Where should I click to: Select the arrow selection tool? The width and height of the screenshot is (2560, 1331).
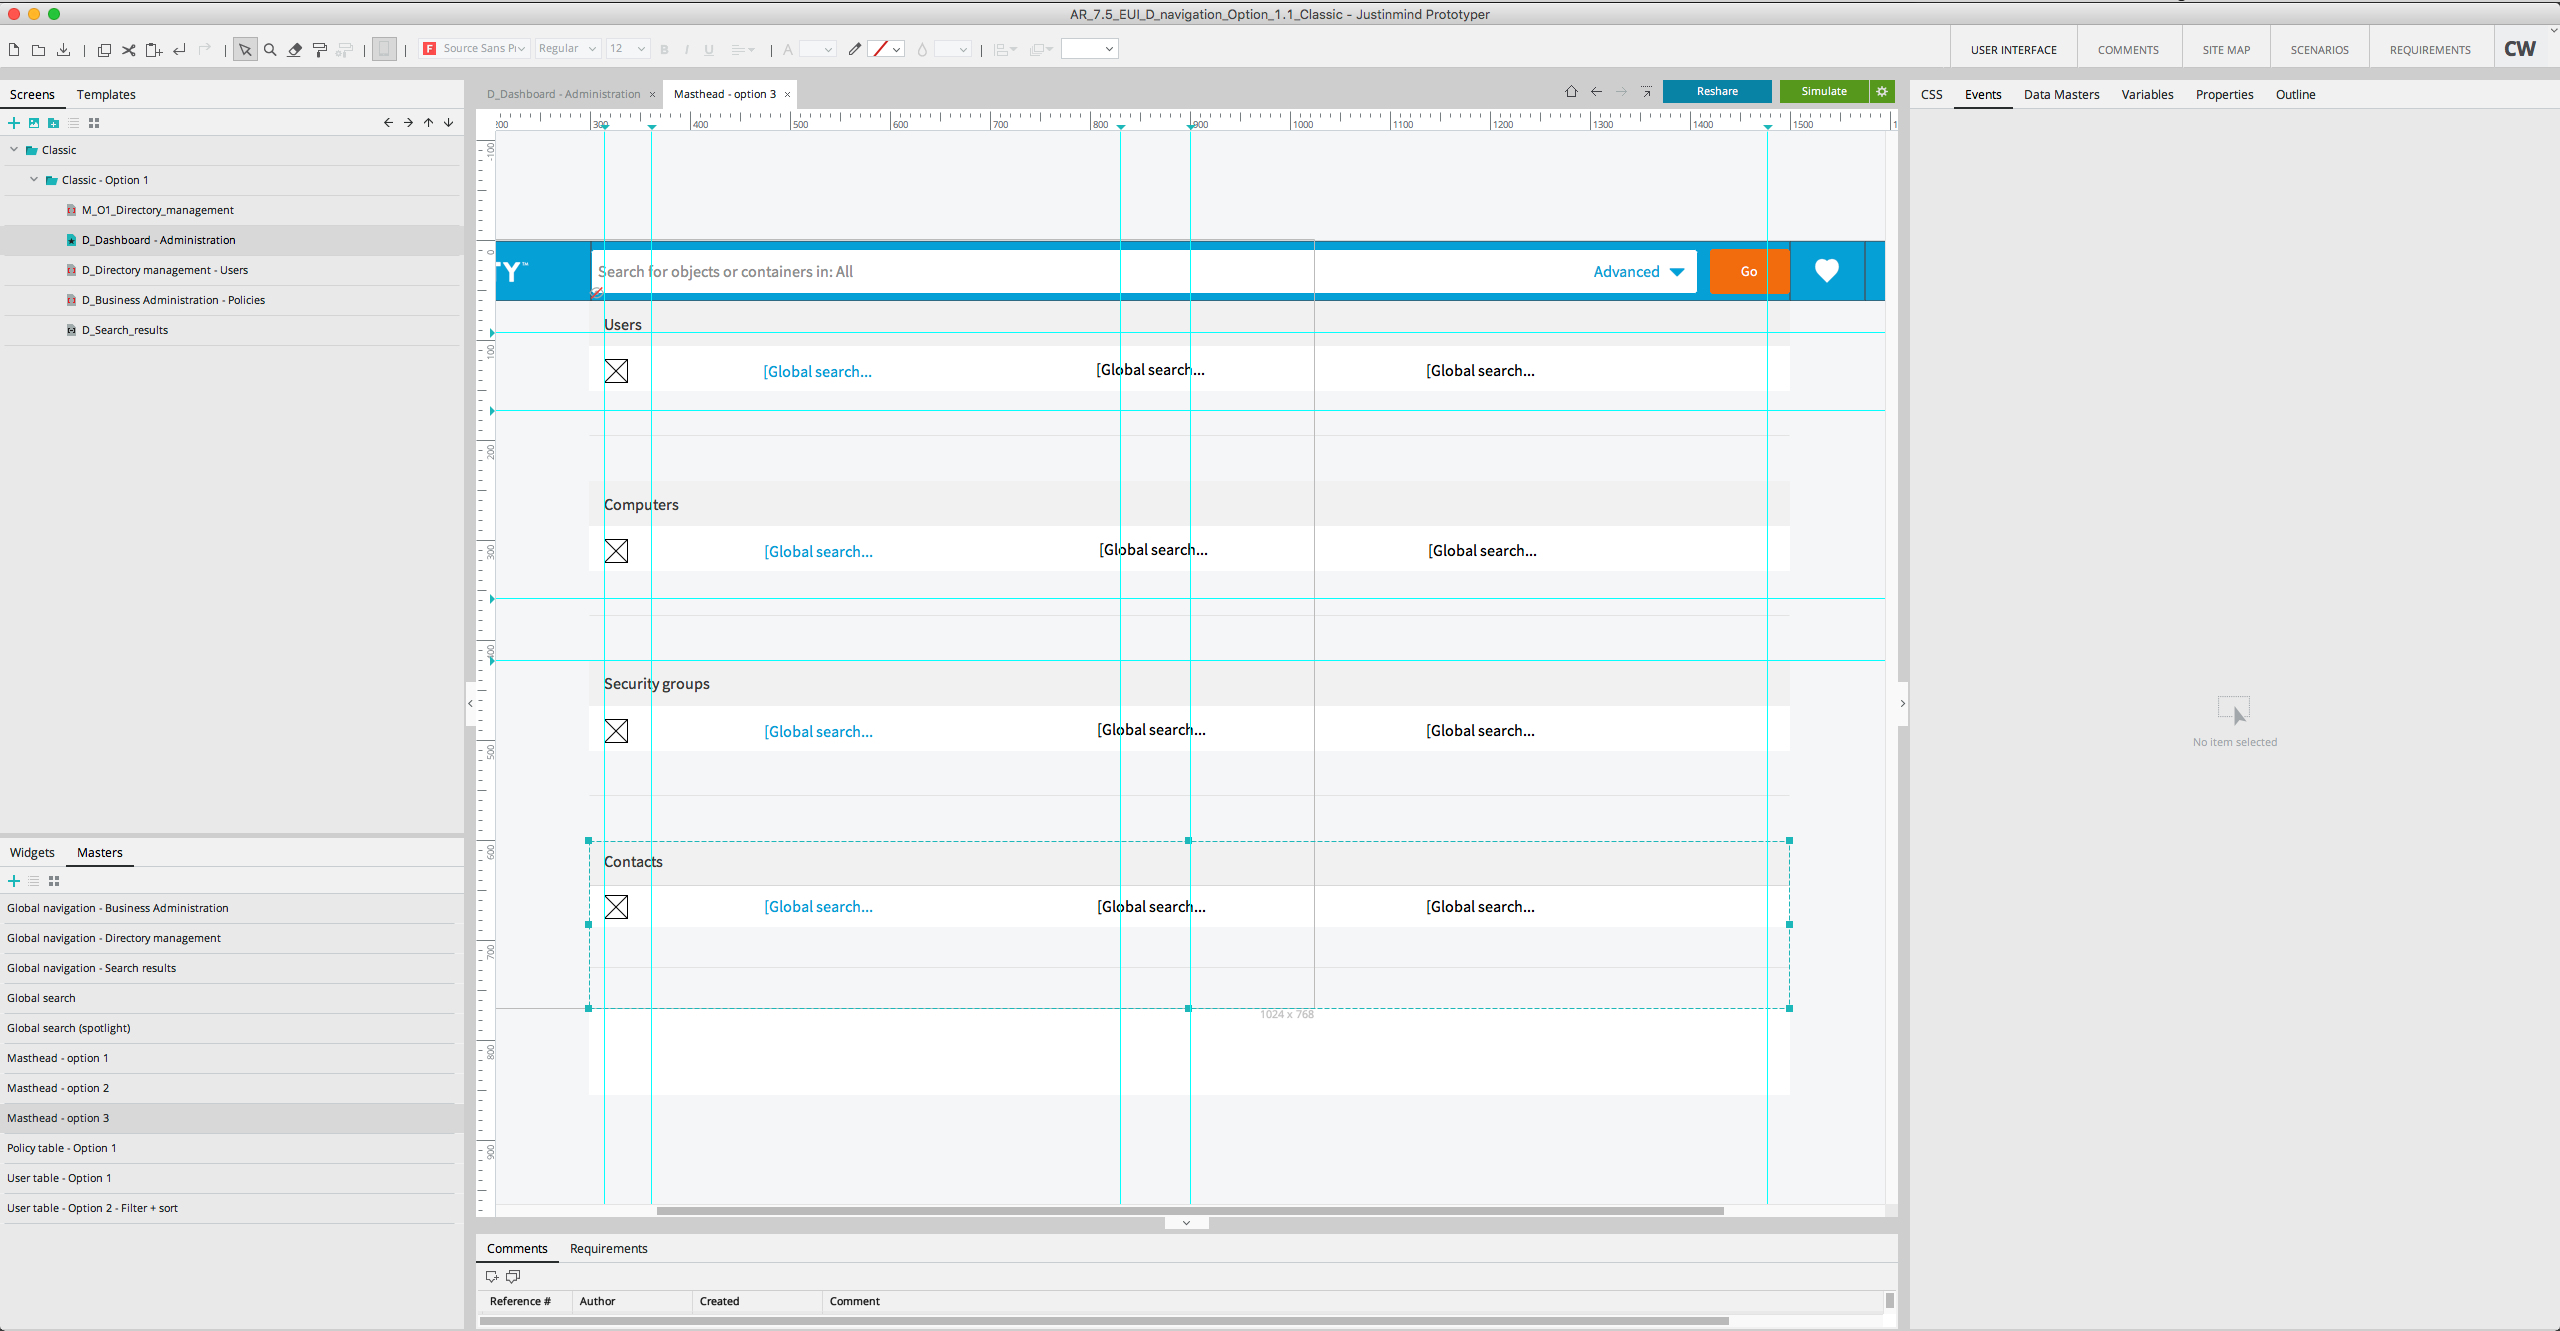[x=245, y=49]
